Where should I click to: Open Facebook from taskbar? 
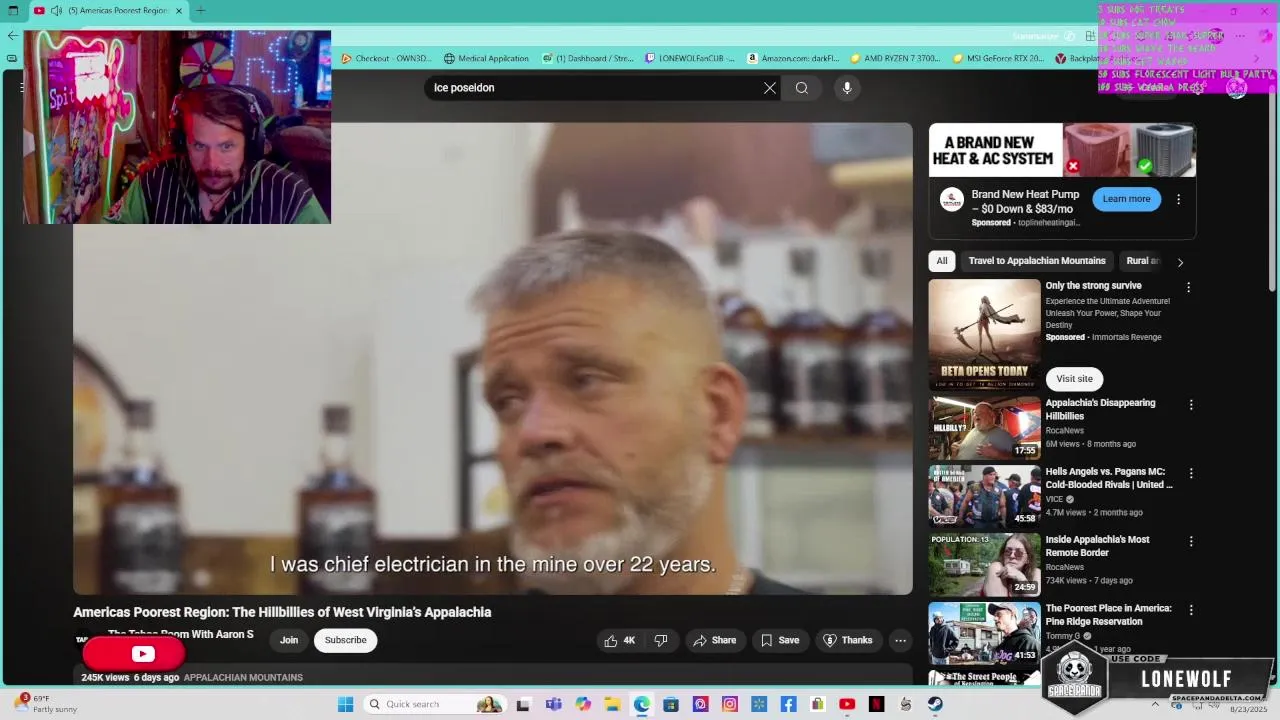point(788,704)
